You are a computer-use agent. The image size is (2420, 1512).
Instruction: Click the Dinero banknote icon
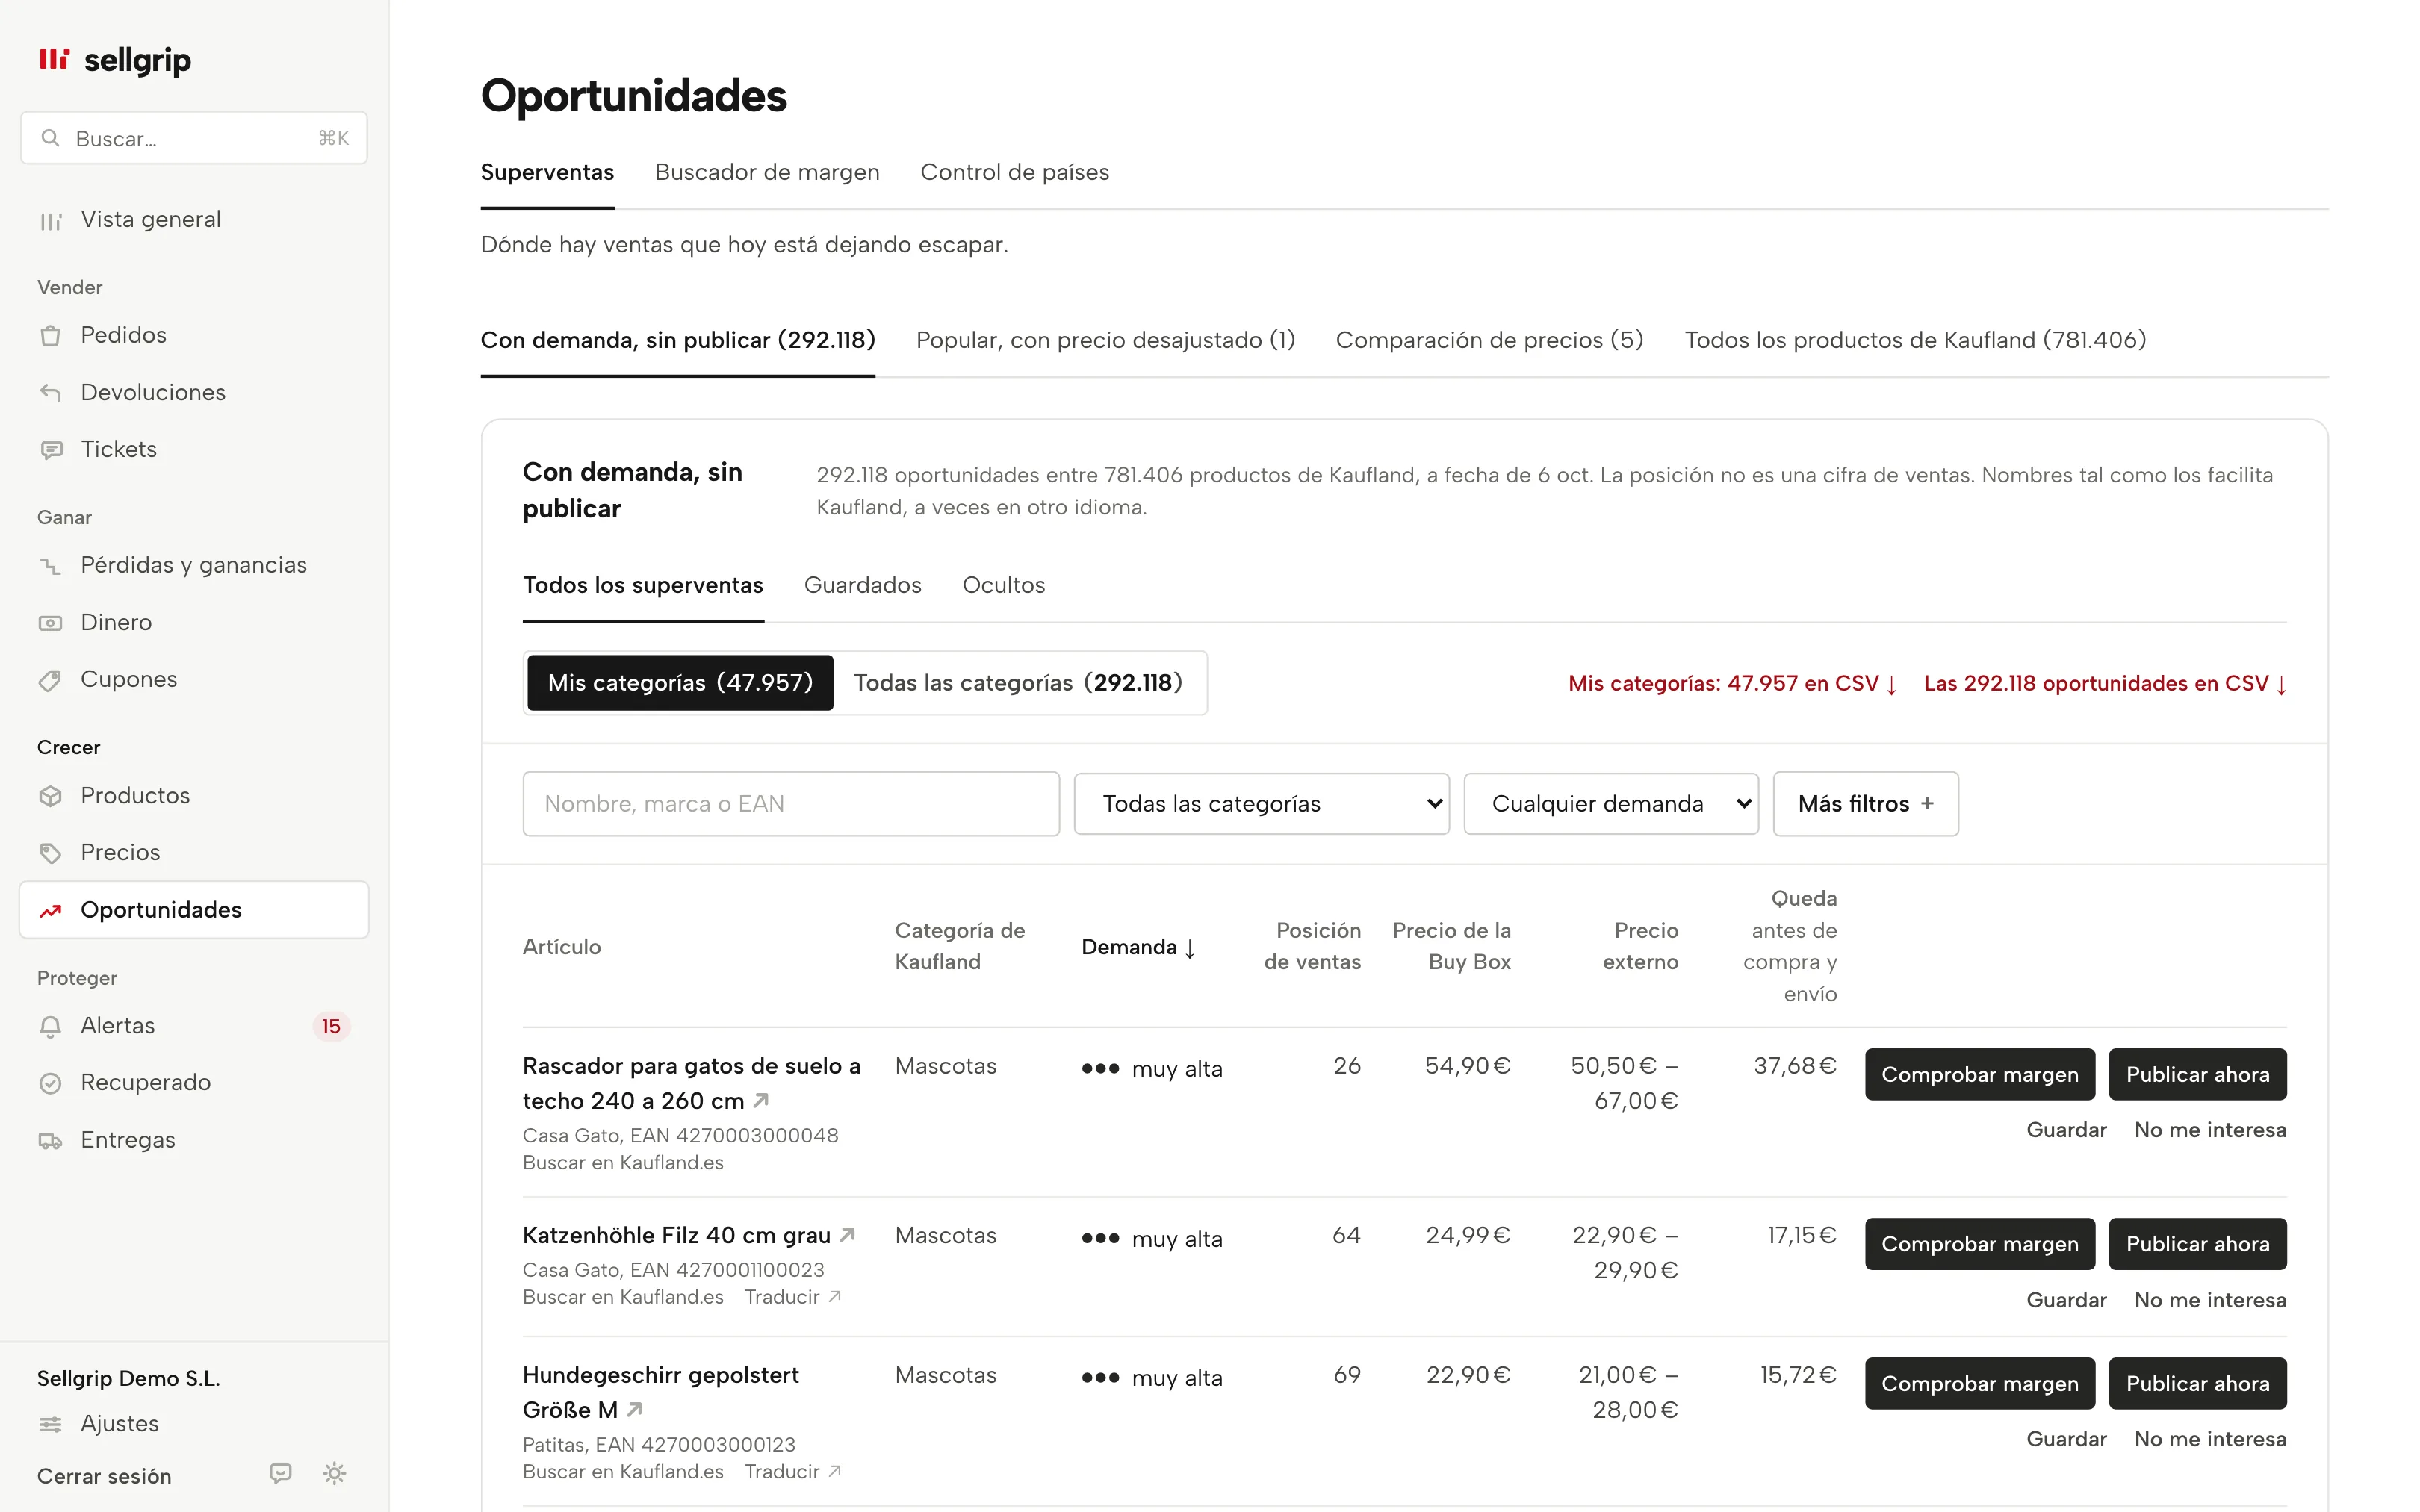pyautogui.click(x=50, y=623)
